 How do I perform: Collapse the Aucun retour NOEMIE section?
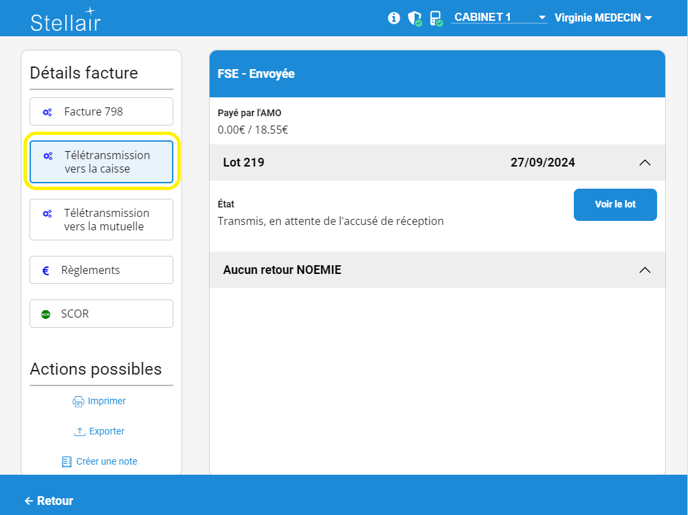tap(644, 270)
